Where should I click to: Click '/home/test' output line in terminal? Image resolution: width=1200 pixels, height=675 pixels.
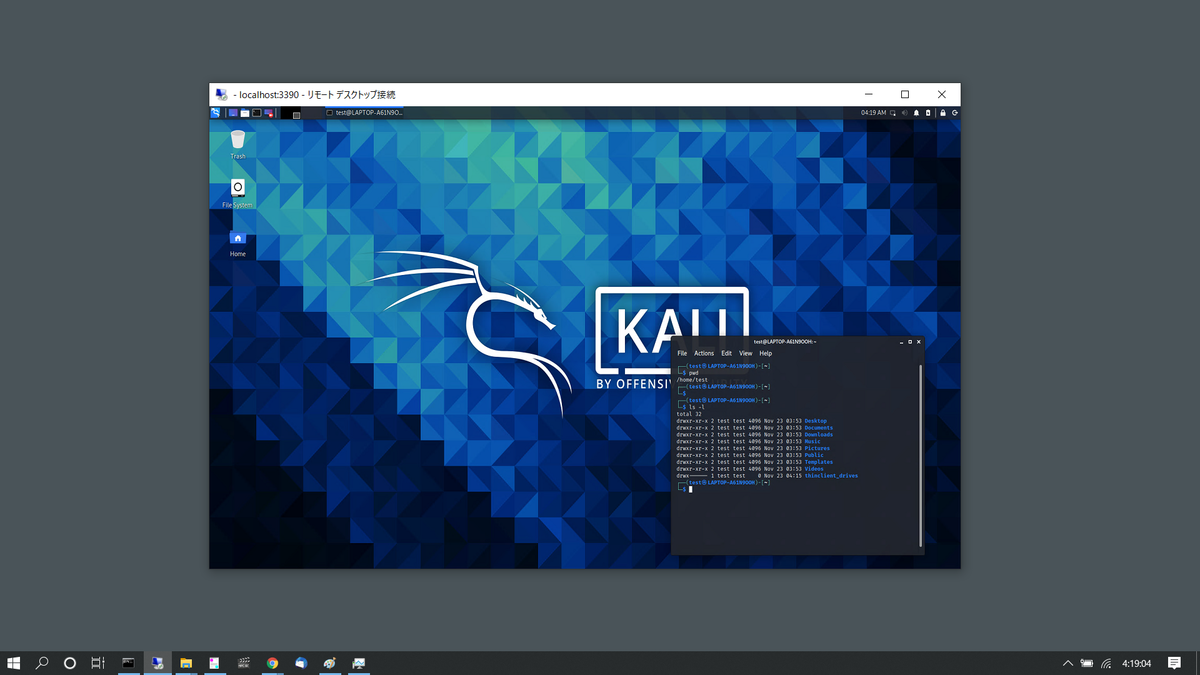[692, 380]
